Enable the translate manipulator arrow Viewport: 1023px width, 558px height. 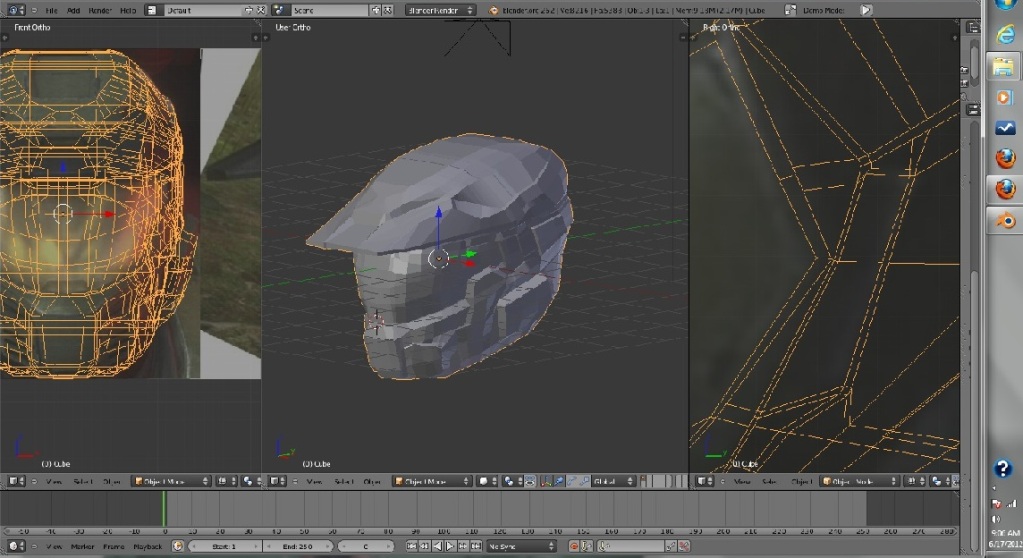558,482
